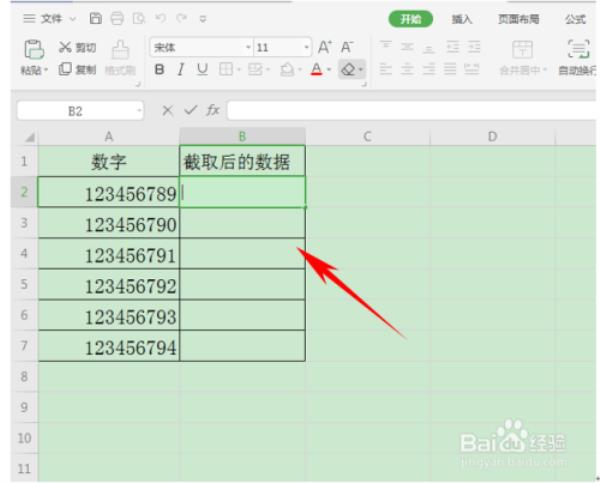Click 复制 (Copy) button
Screen dimensions: 600x483
(x=77, y=69)
